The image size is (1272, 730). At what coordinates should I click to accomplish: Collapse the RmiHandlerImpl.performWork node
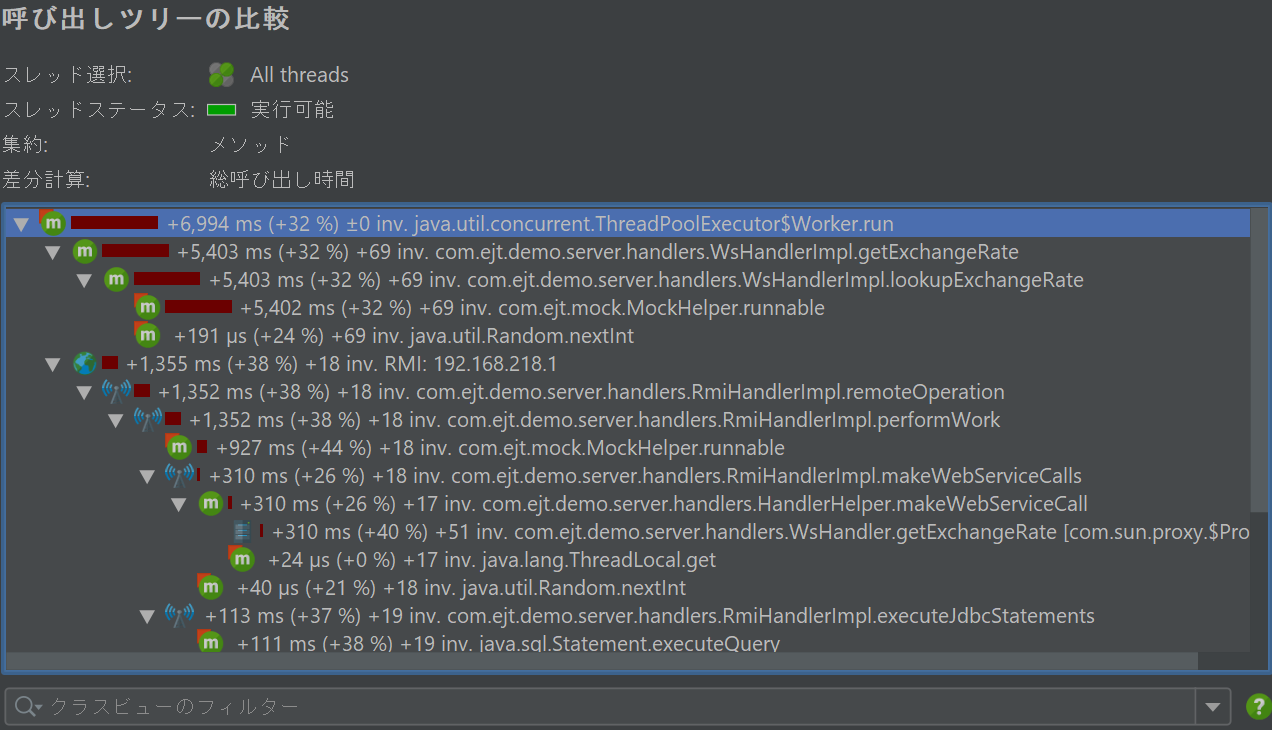pos(117,420)
